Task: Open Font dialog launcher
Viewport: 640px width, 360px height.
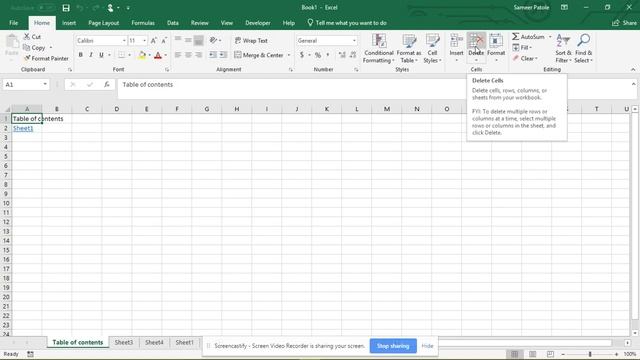Action: [x=167, y=70]
